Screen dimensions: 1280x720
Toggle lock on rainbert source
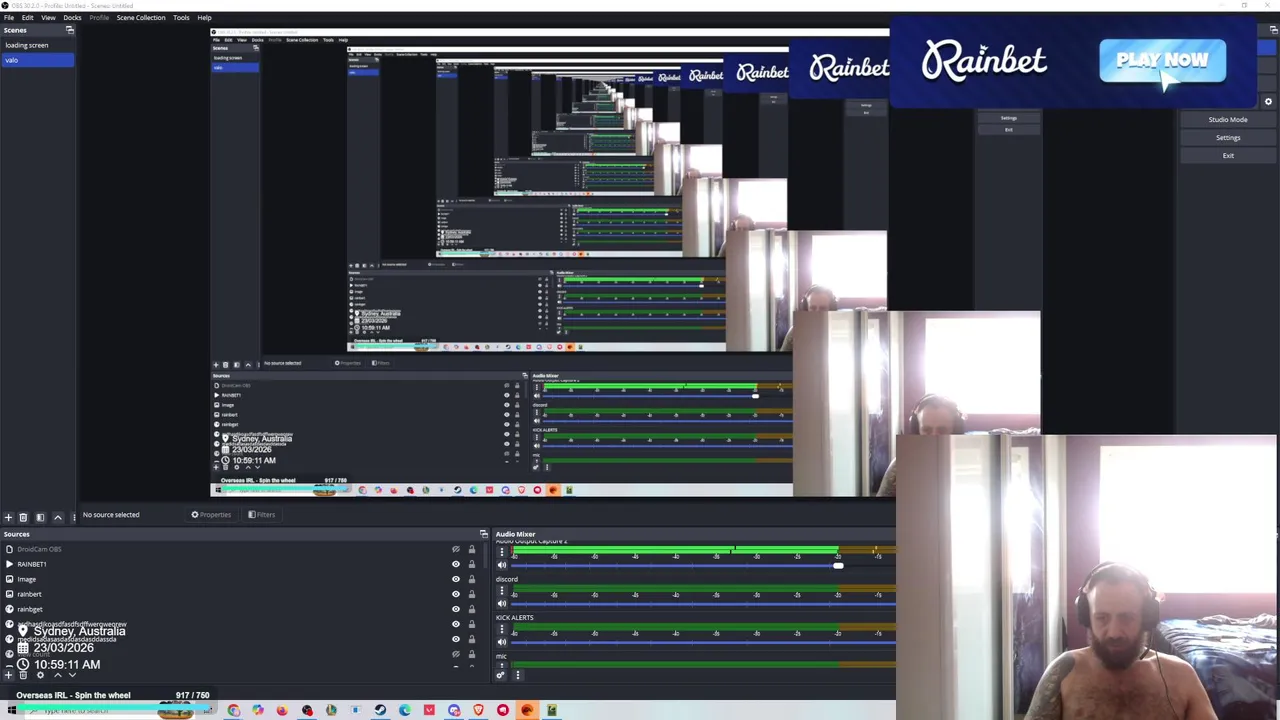472,594
